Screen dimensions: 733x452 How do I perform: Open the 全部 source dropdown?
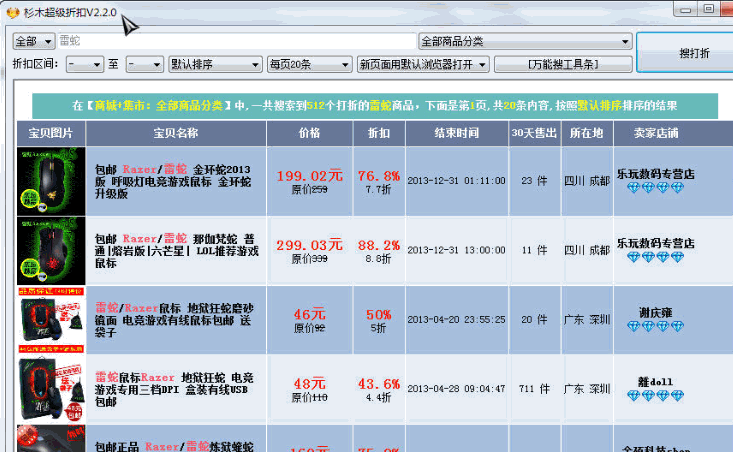click(34, 41)
